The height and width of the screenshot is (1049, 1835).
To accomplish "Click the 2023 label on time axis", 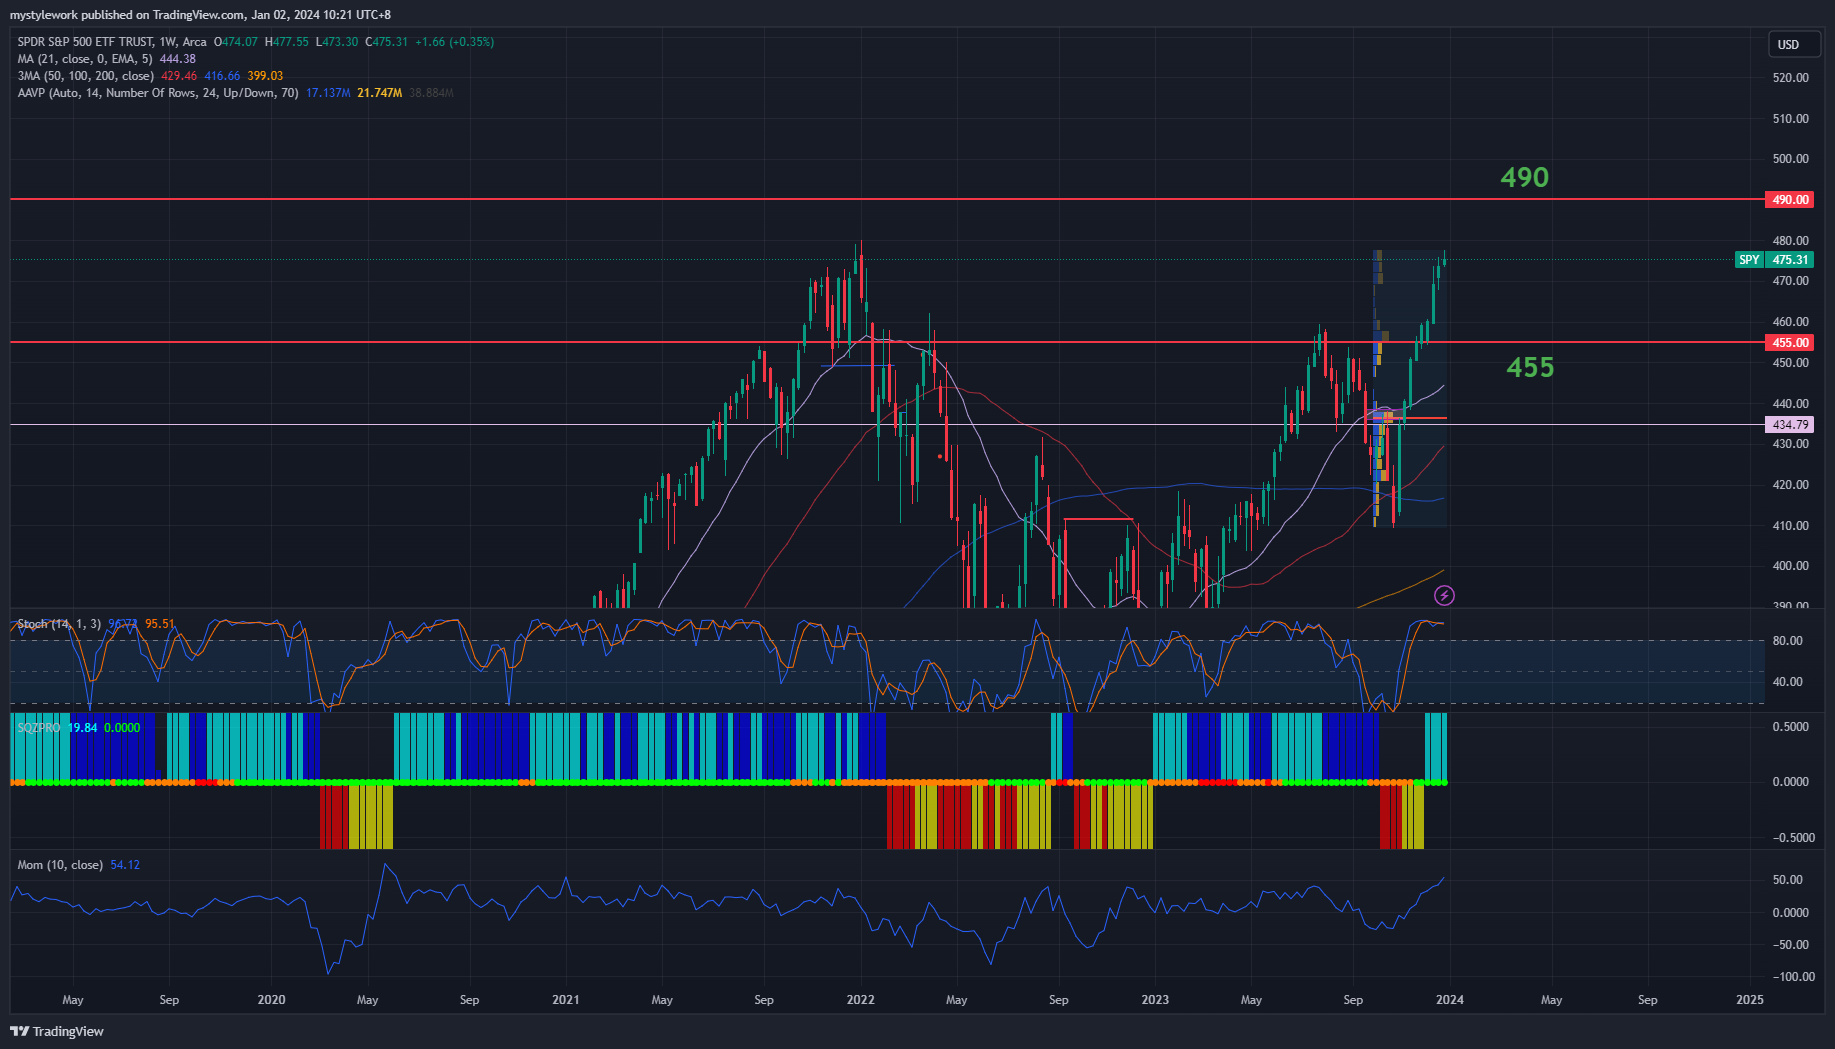I will 1155,1000.
